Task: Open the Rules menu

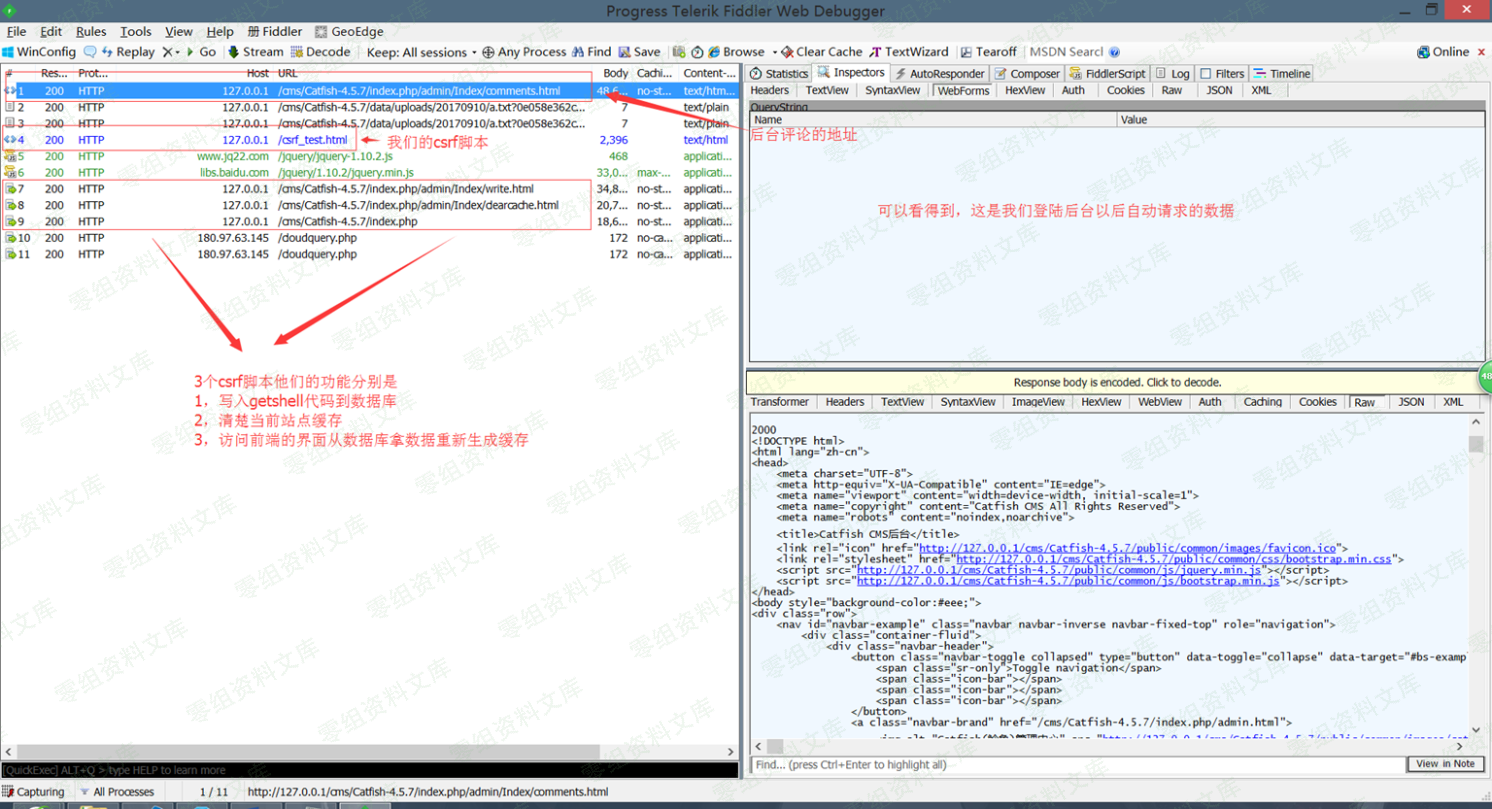Action: click(91, 32)
